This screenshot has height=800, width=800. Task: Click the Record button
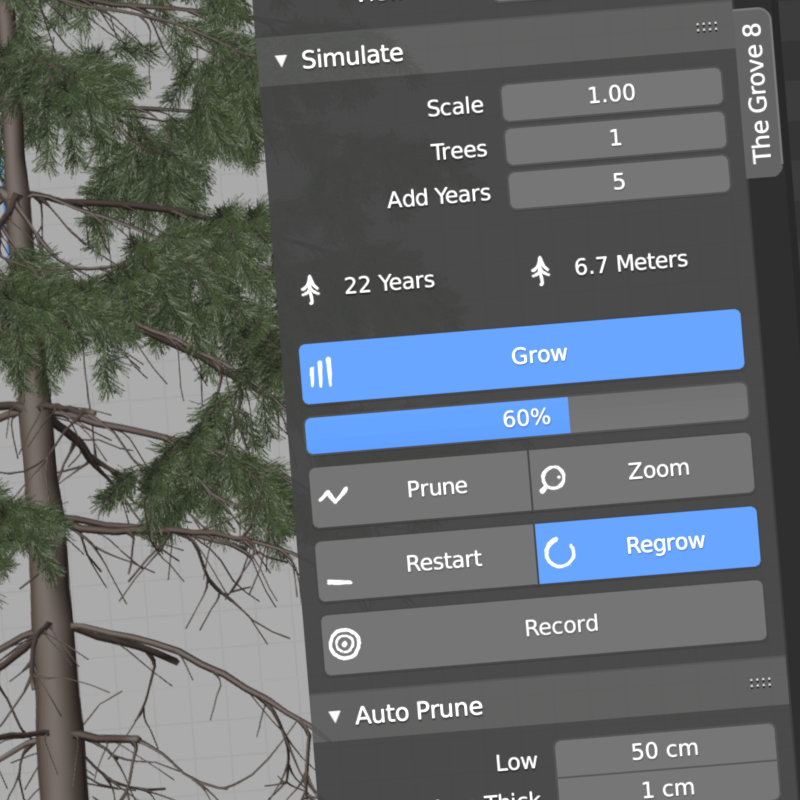(x=544, y=628)
